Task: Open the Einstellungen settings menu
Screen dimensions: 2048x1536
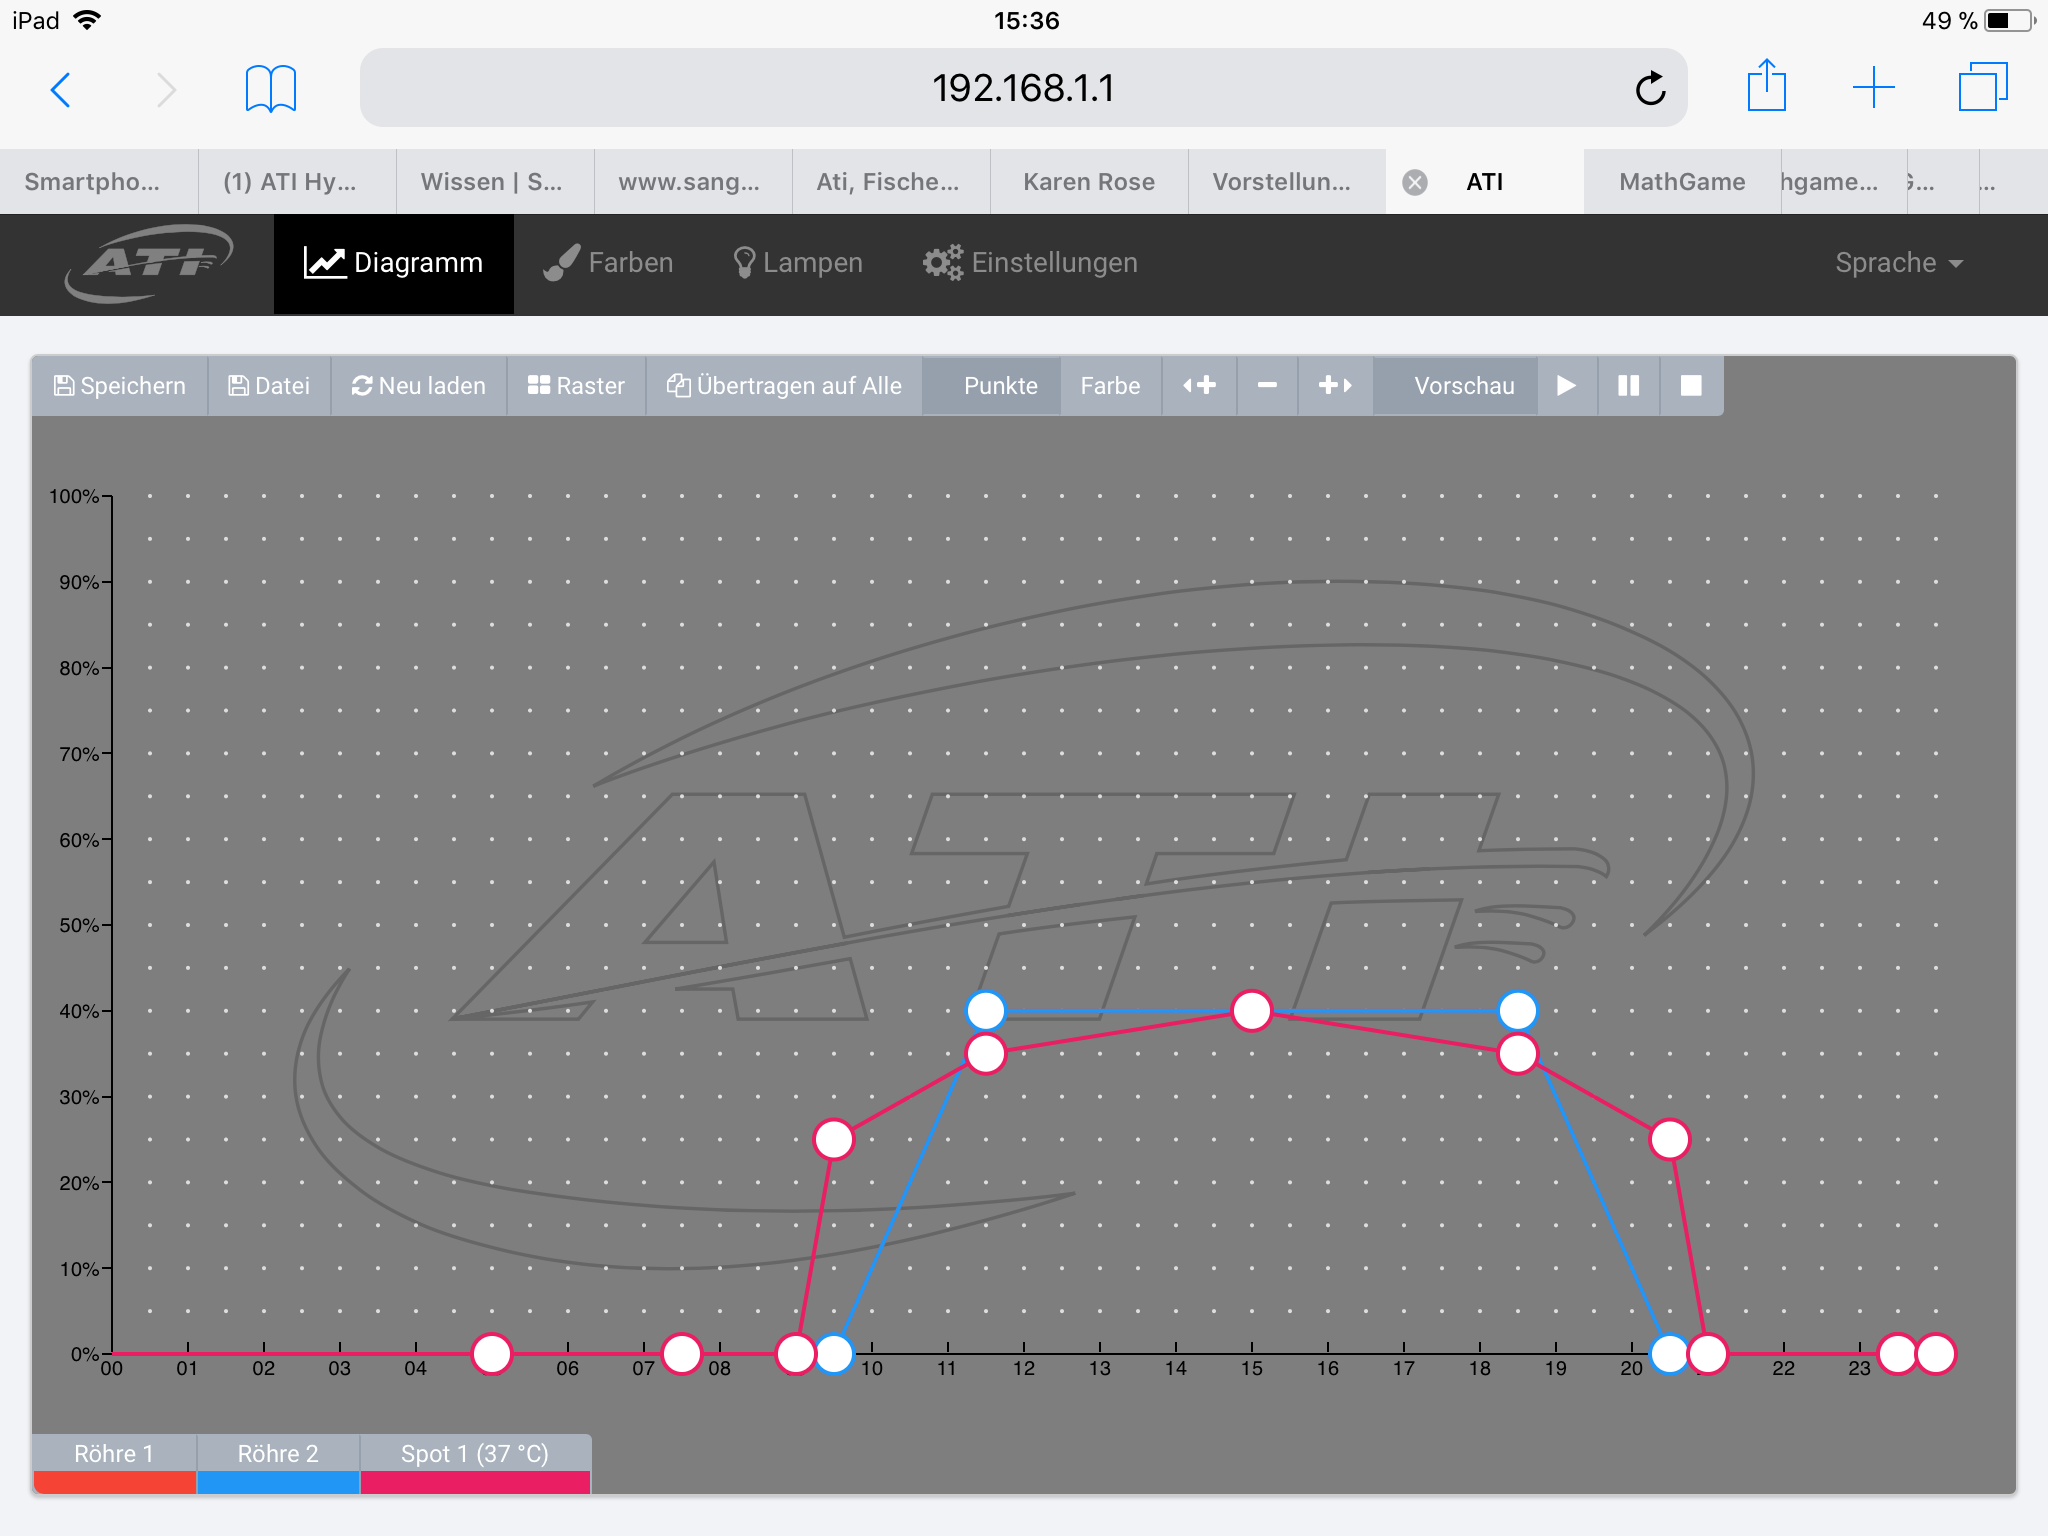Action: click(x=1030, y=263)
